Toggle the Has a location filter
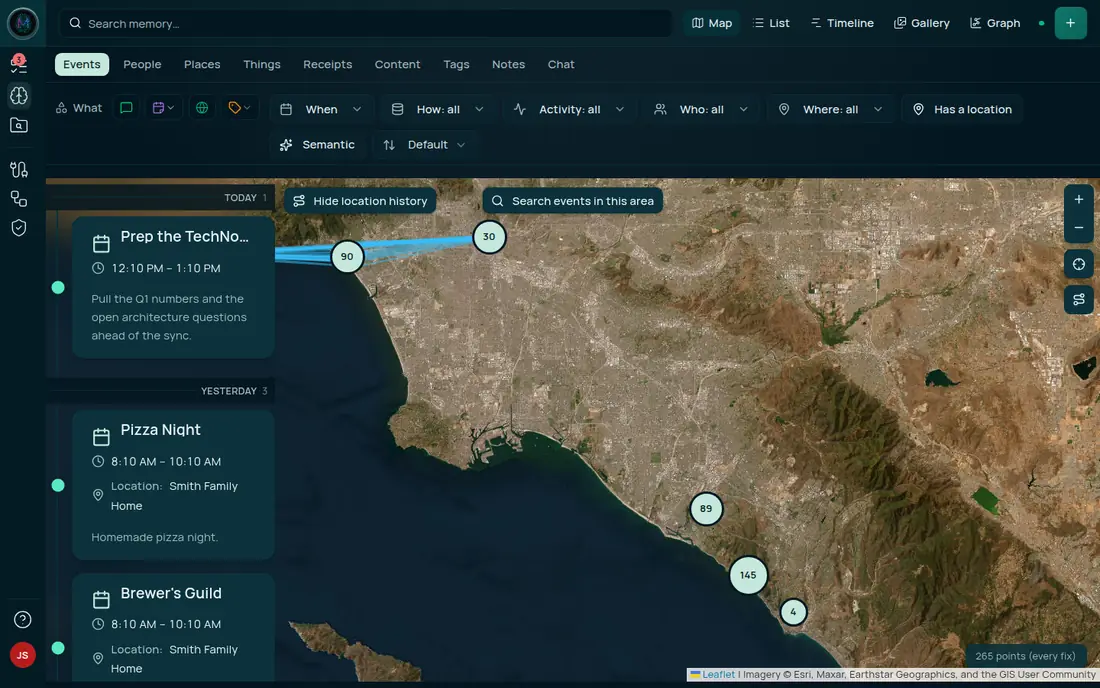Screen dimensions: 1100x688 (962, 109)
